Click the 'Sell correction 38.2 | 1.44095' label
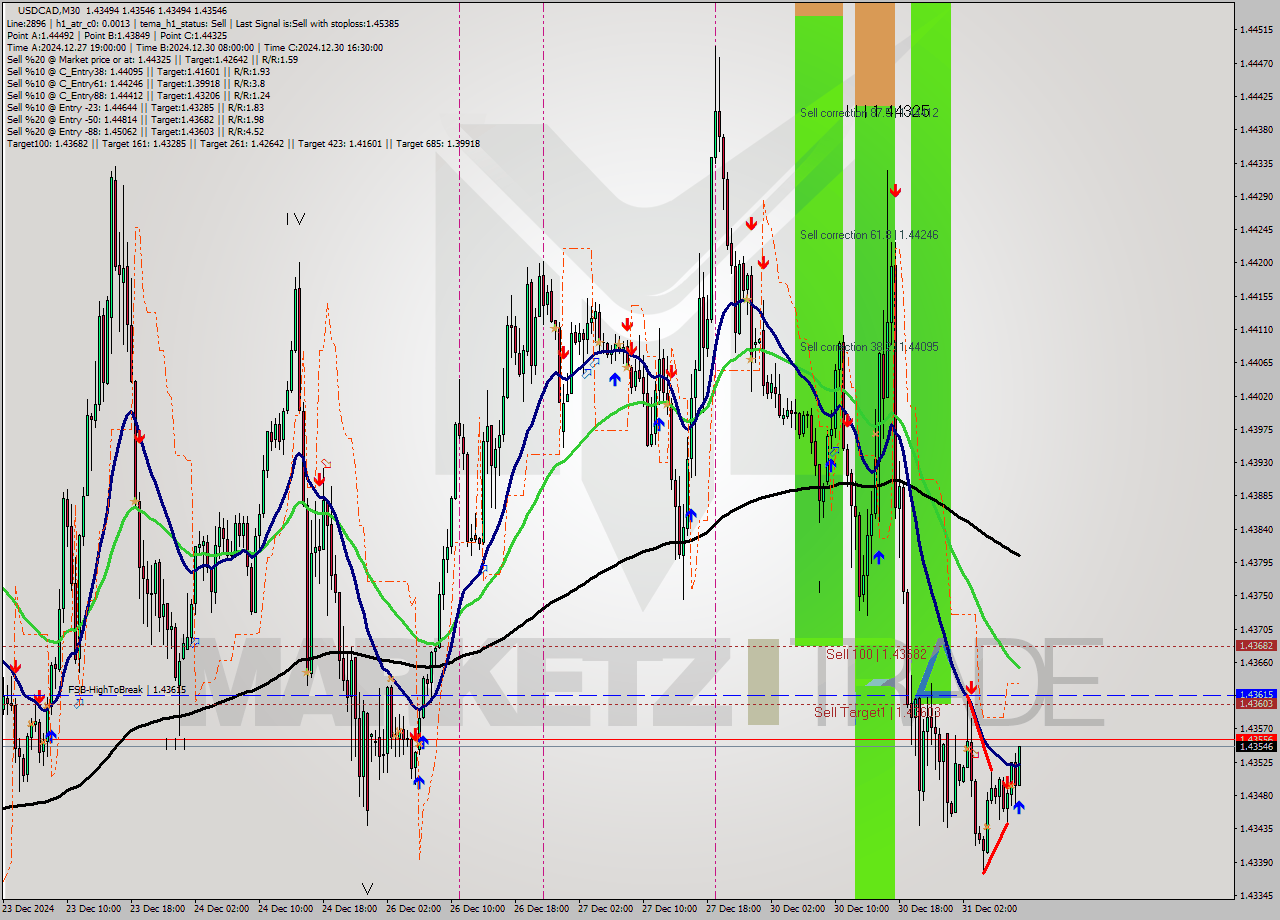Image resolution: width=1280 pixels, height=920 pixels. [869, 347]
